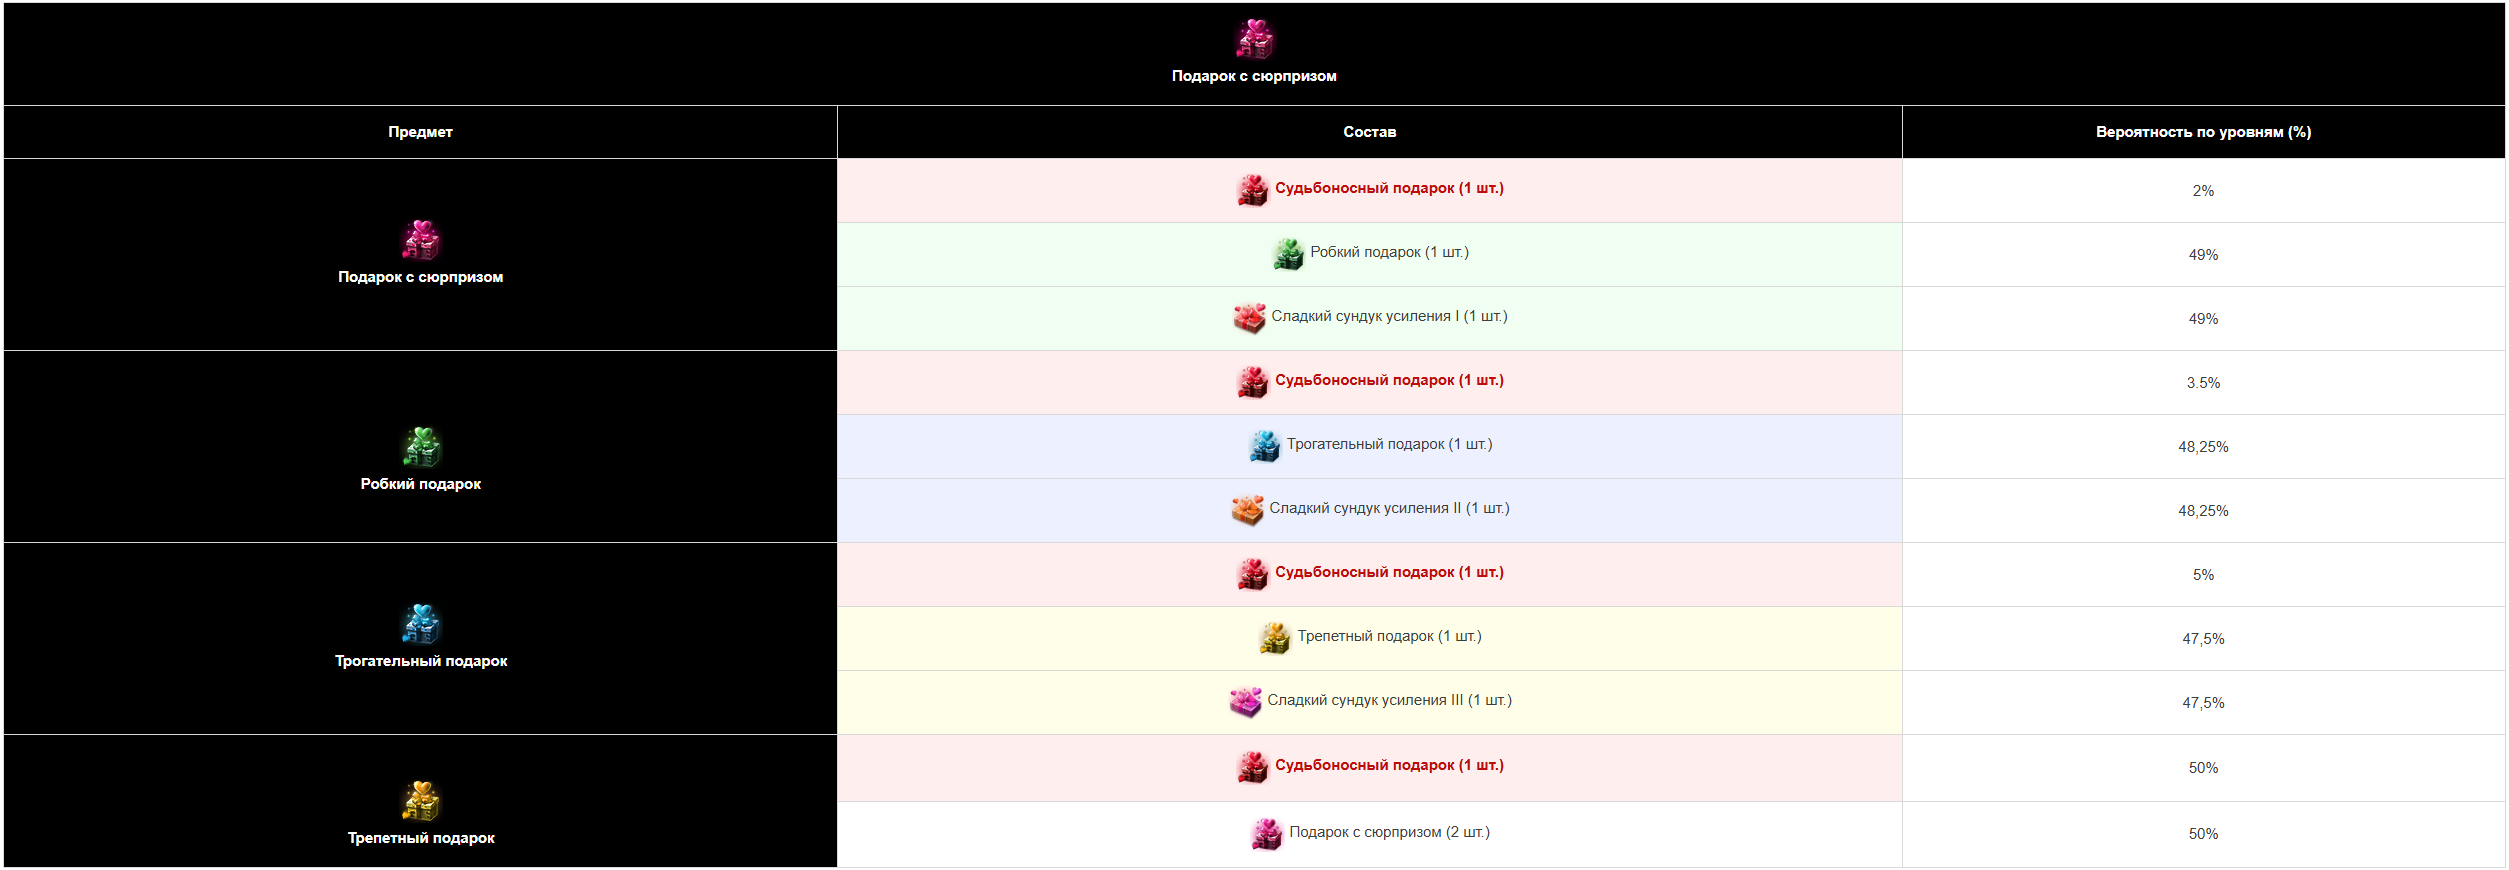Click the 'Трогательный подарок' label in the Предмет column

point(421,661)
